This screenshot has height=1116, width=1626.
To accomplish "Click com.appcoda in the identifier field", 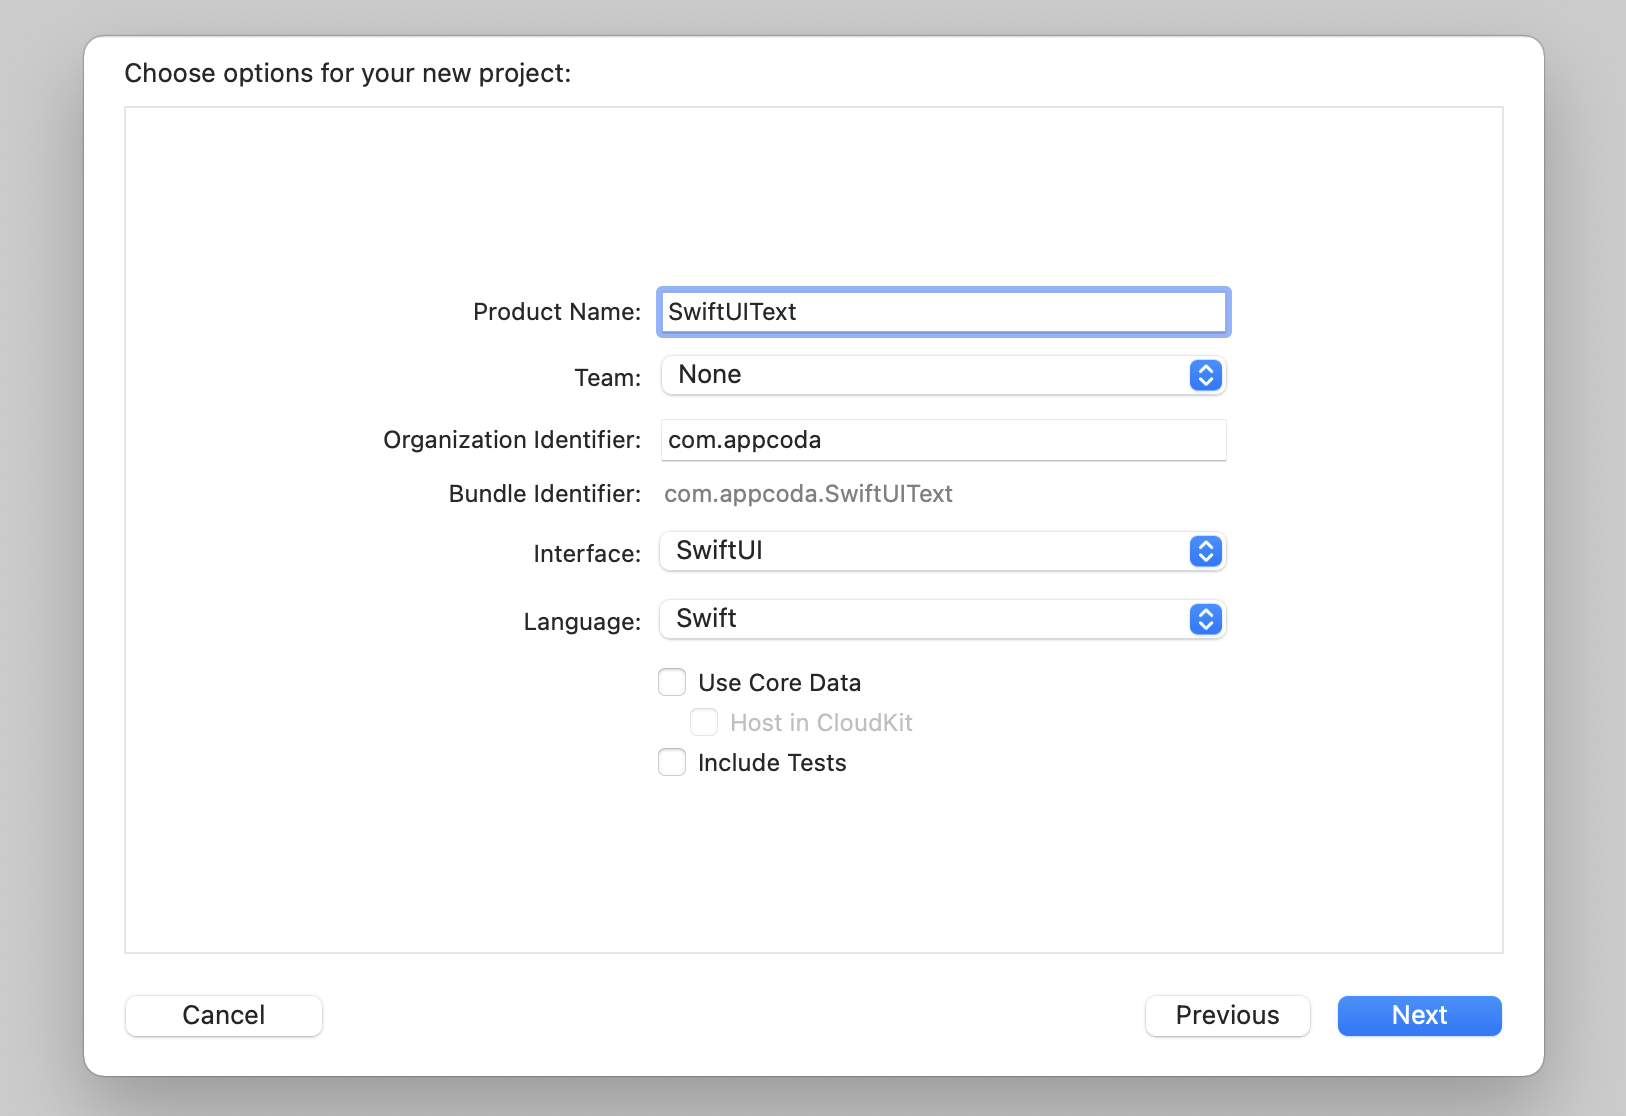I will 745,440.
